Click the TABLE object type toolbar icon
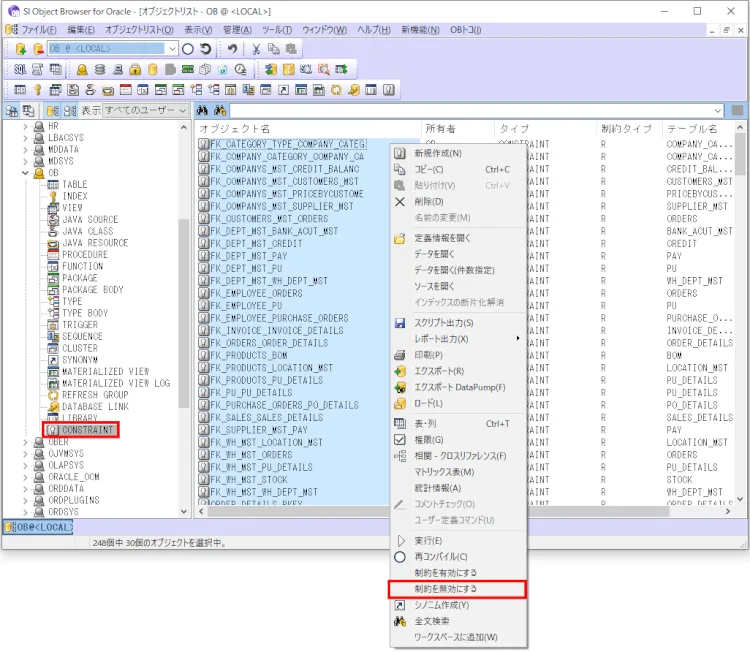The height and width of the screenshot is (652, 750). tap(20, 90)
